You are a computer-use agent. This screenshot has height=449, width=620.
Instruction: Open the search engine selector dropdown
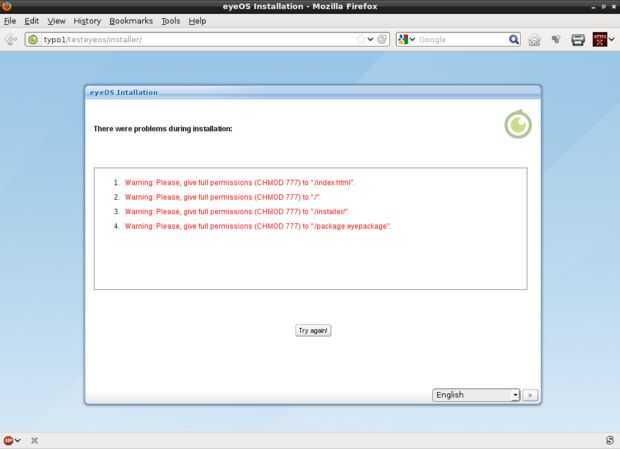click(406, 39)
